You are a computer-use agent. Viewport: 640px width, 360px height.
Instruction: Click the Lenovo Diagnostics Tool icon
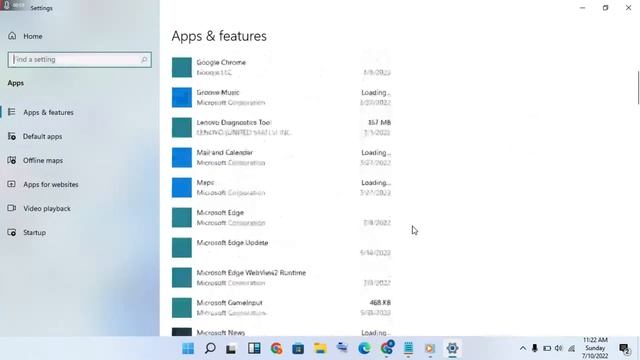point(182,127)
